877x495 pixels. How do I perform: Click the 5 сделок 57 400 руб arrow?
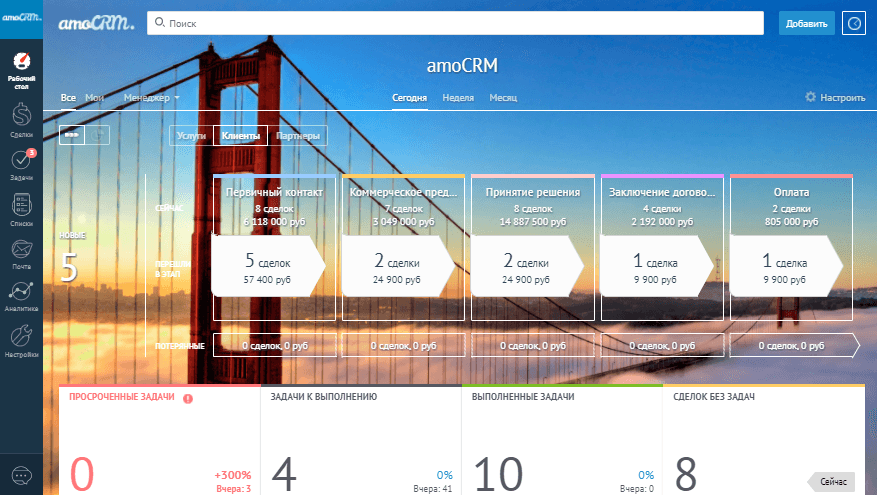coord(268,266)
